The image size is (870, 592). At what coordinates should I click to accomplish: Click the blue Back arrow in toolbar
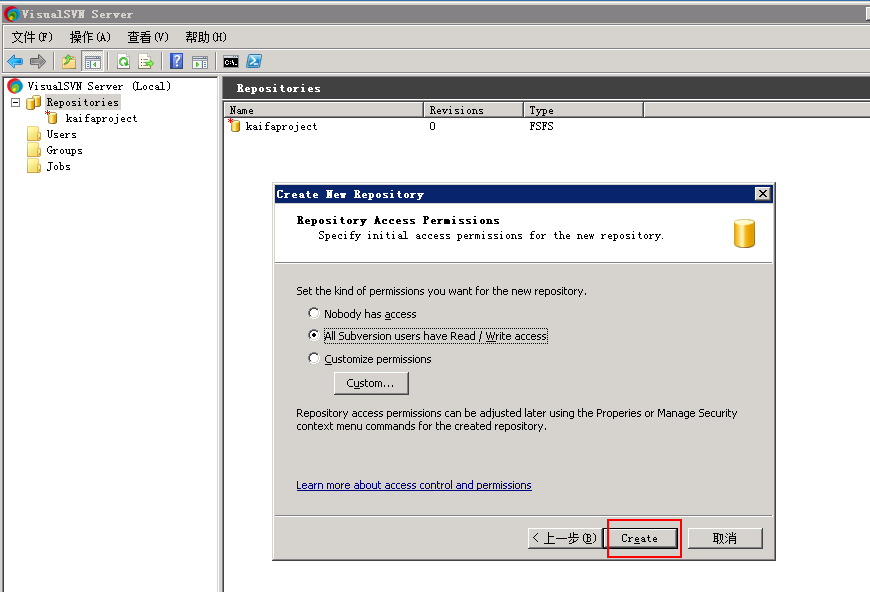(x=15, y=61)
